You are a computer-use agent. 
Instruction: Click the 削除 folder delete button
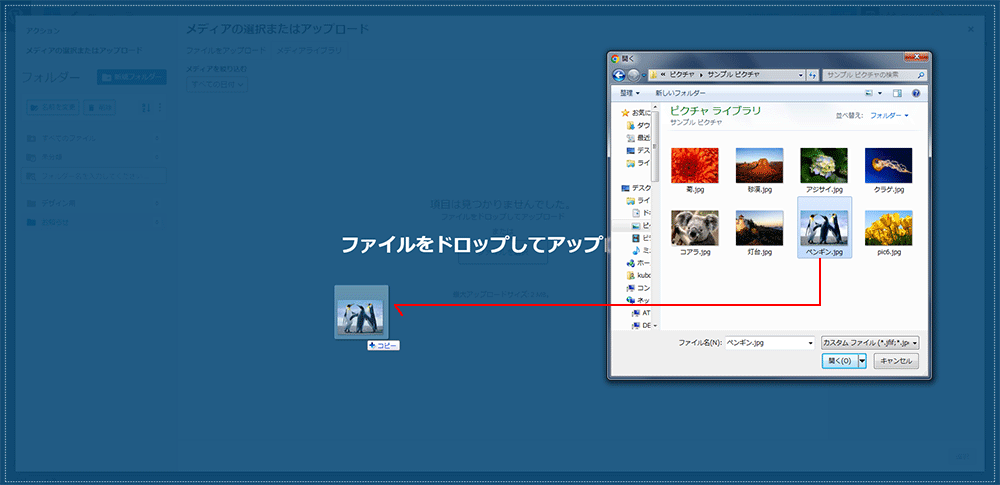100,108
